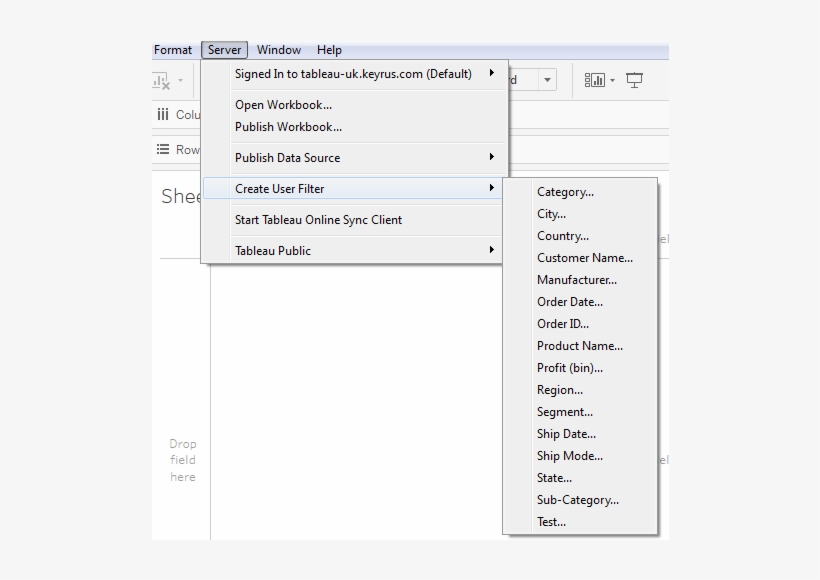Screen dimensions: 820x580
Task: Create user filter on Sub-Category...
Action: click(x=580, y=500)
